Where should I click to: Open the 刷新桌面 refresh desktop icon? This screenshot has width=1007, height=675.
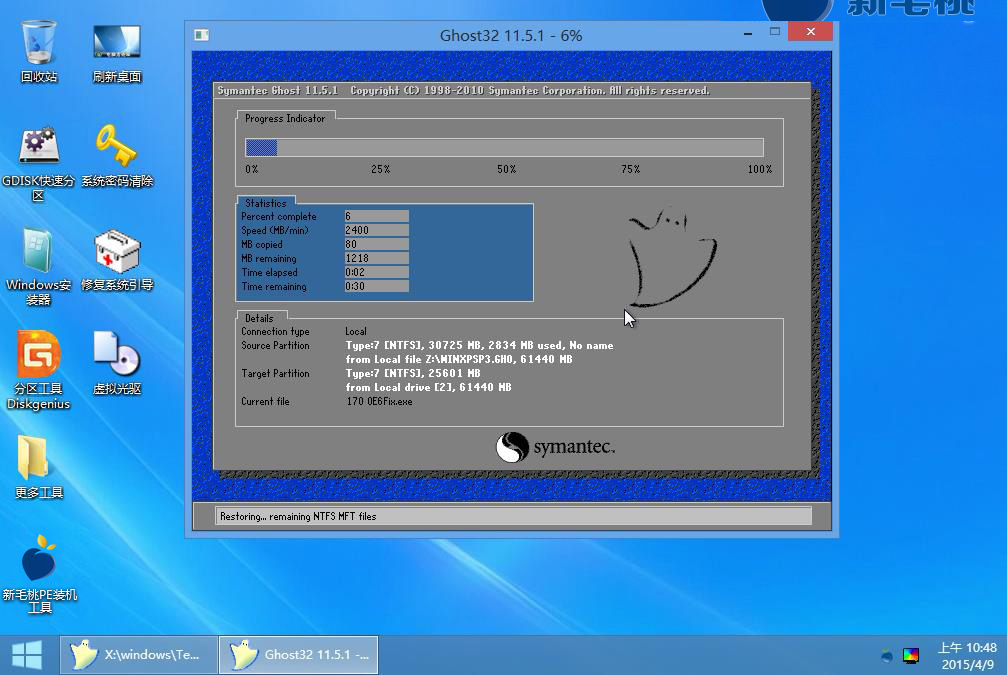(117, 51)
